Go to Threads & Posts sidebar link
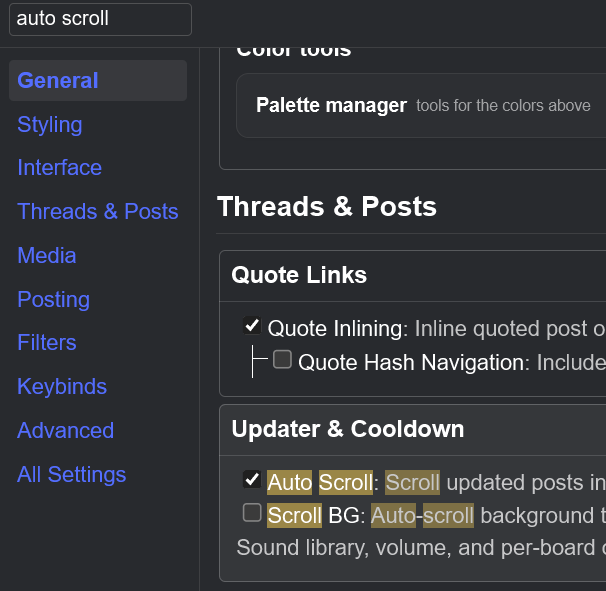The image size is (606, 591). tap(98, 211)
